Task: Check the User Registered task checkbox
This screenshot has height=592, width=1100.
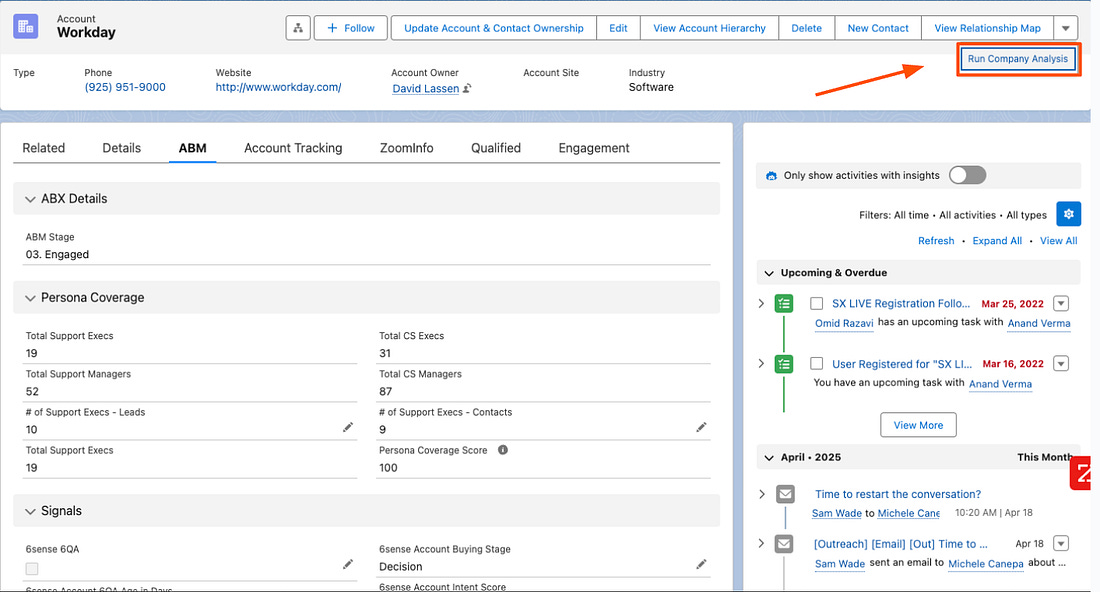Action: point(817,363)
